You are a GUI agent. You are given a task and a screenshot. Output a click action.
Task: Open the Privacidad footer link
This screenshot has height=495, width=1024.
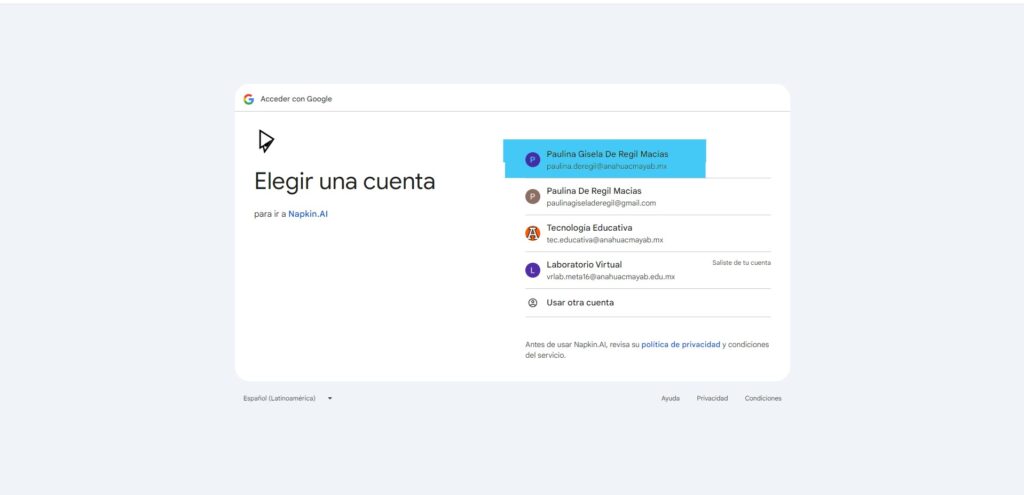[x=712, y=398]
